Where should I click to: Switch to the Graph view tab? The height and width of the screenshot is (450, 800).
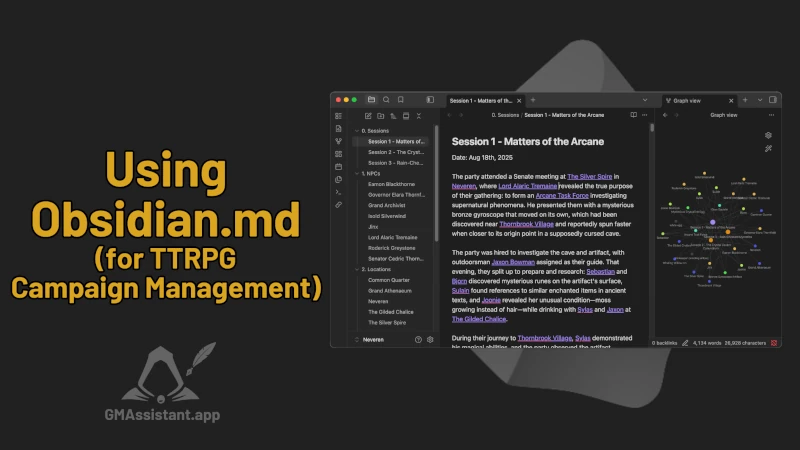[x=690, y=100]
